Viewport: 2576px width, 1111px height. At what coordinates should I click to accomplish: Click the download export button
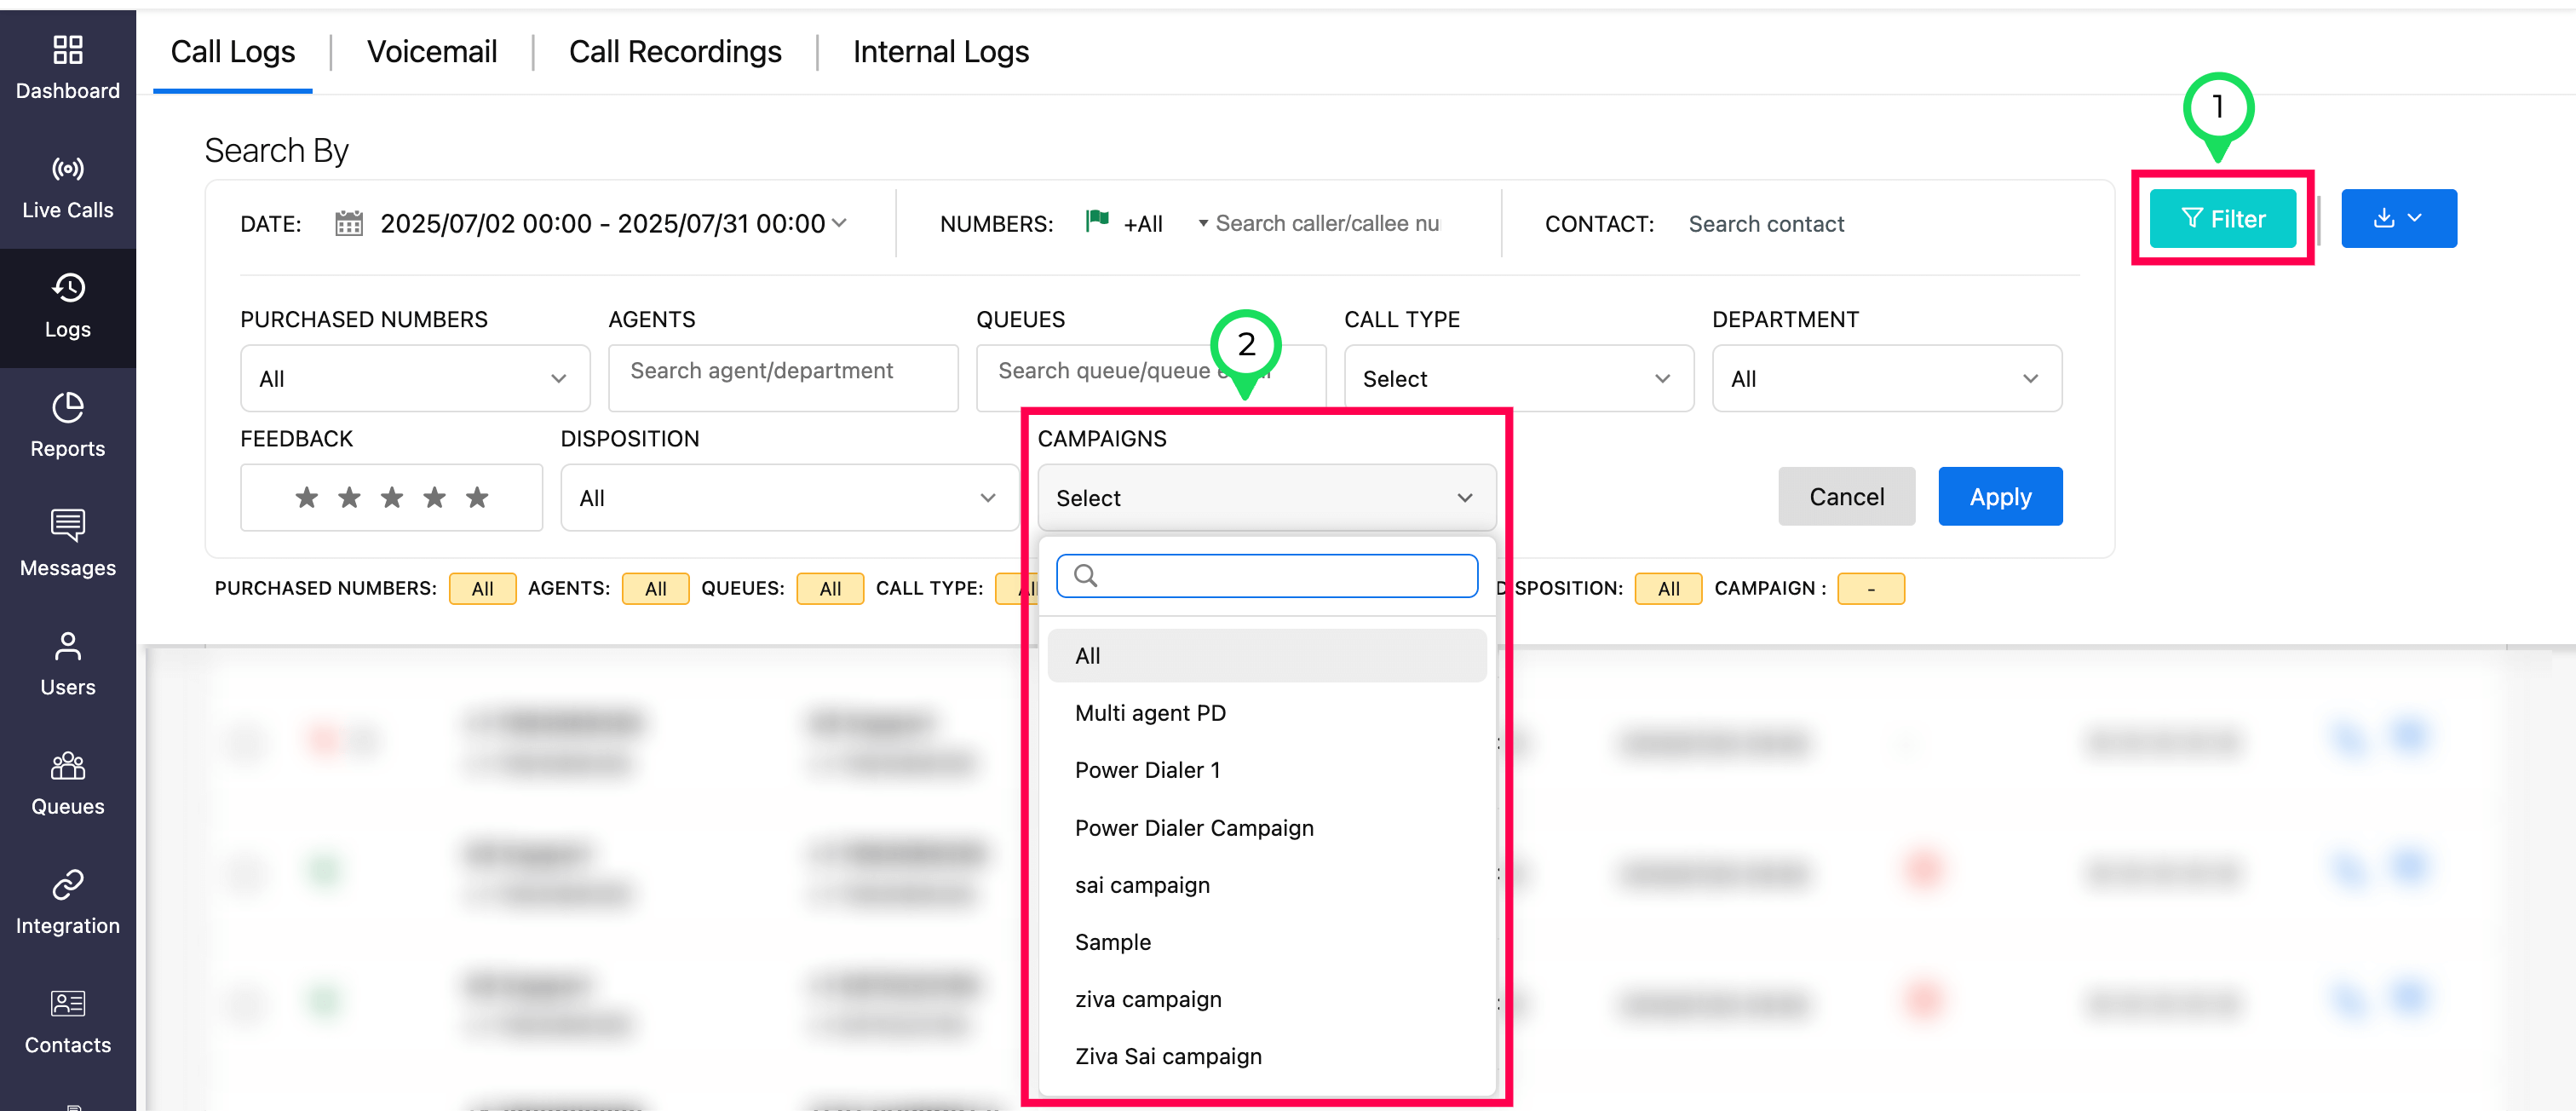[x=2397, y=218]
